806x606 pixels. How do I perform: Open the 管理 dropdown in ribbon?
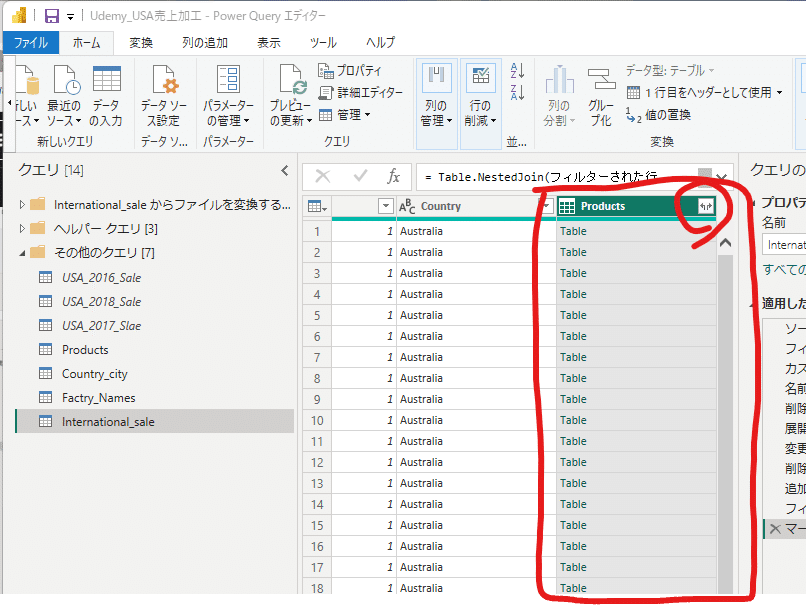click(344, 115)
